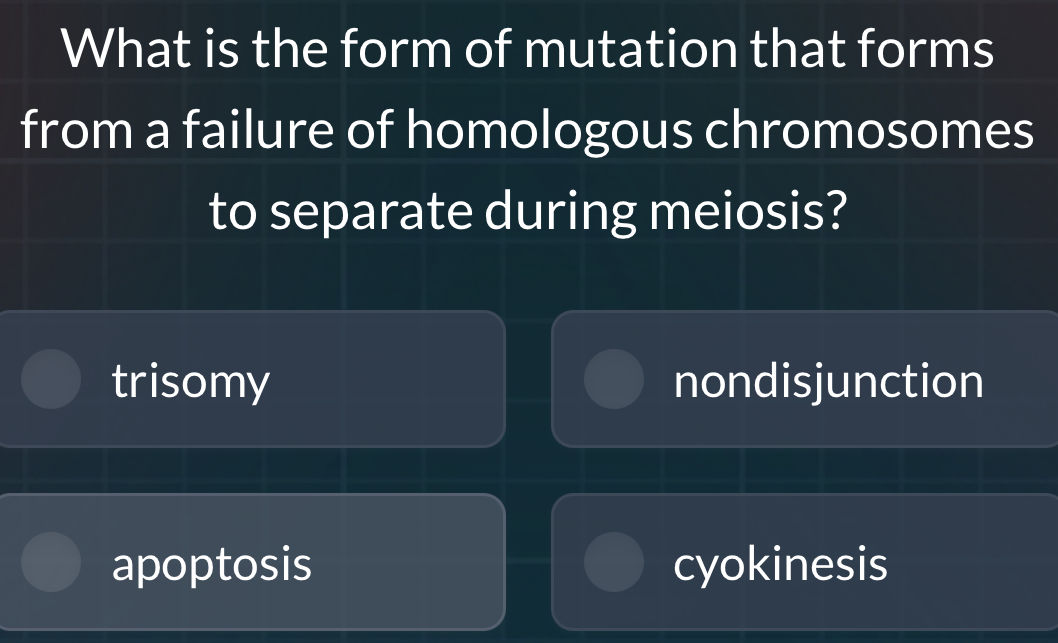Click the quiz question text

[529, 128]
